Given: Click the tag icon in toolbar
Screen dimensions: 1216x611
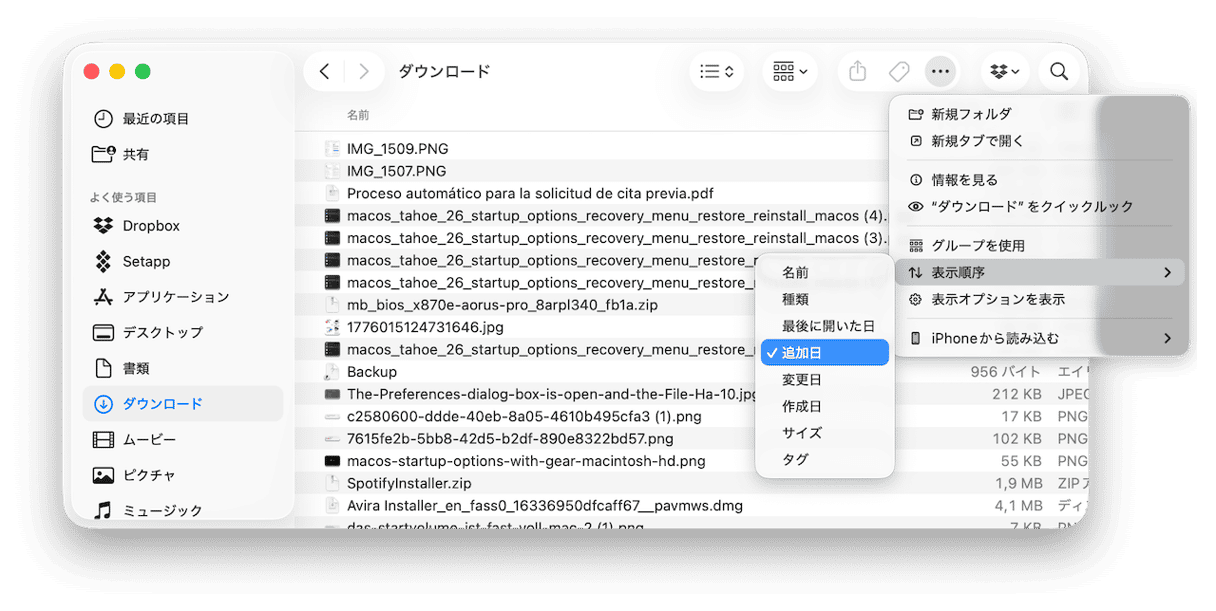Looking at the screenshot, I should tap(899, 72).
